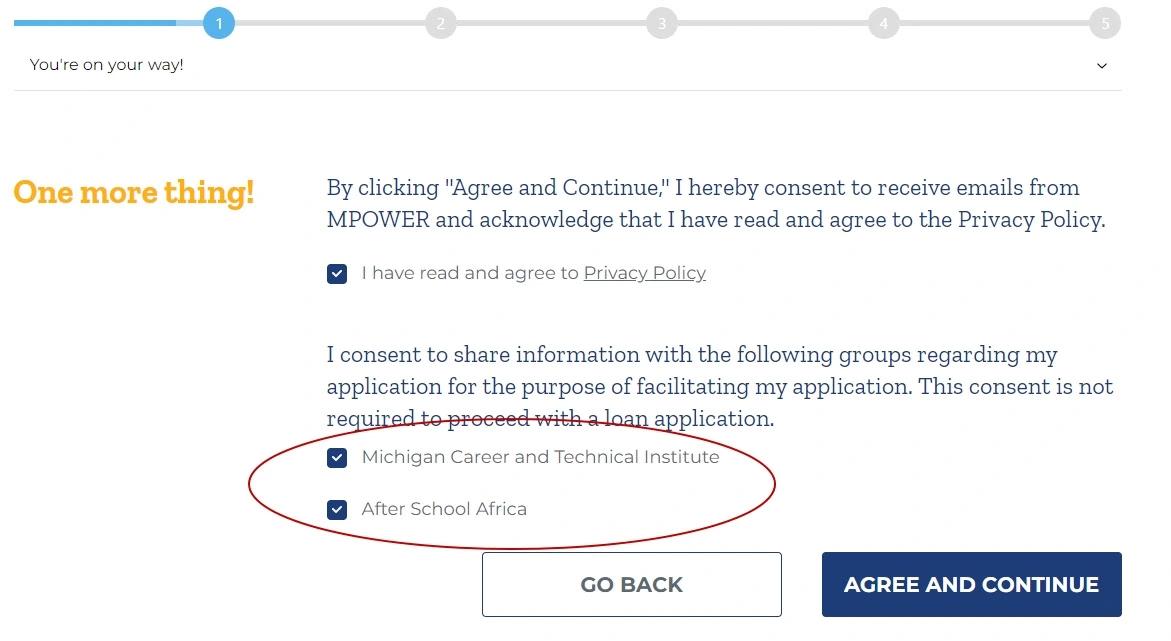Viewport: 1171px width, 641px height.
Task: Click the checkmark inside the Privacy Policy checkbox
Action: [337, 273]
